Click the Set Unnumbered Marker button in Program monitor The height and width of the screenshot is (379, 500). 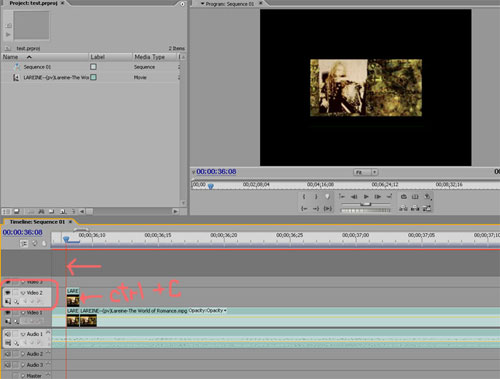[327, 197]
